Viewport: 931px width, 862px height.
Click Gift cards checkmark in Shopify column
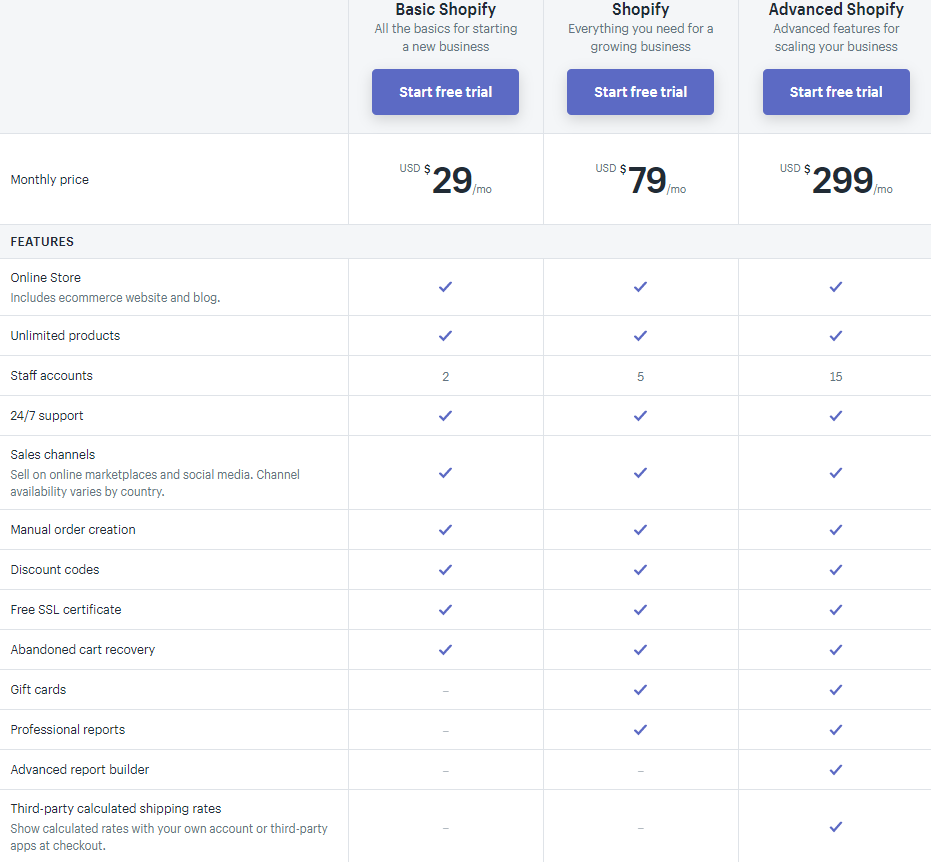(x=640, y=690)
